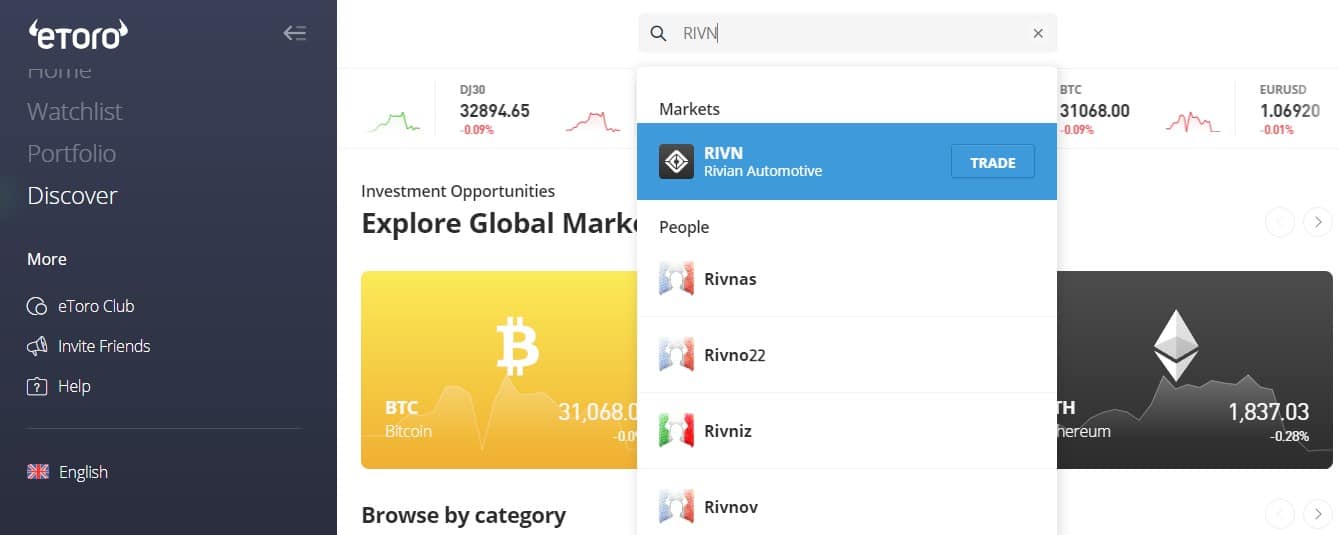
Task: Collapse the sidebar with the arrow icon
Action: tap(294, 33)
